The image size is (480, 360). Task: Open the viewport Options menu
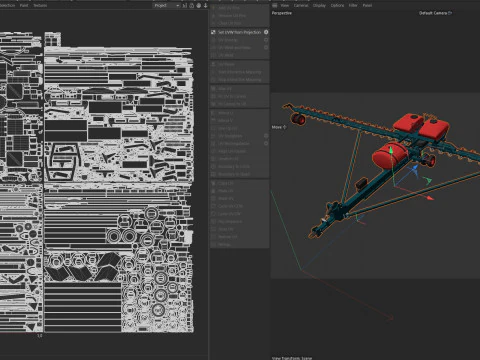[337, 5]
